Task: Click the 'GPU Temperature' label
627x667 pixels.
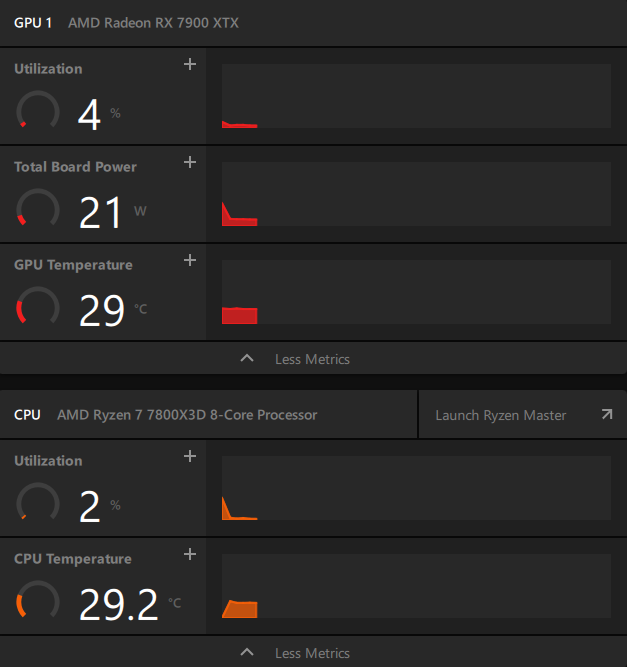Action: coord(73,265)
